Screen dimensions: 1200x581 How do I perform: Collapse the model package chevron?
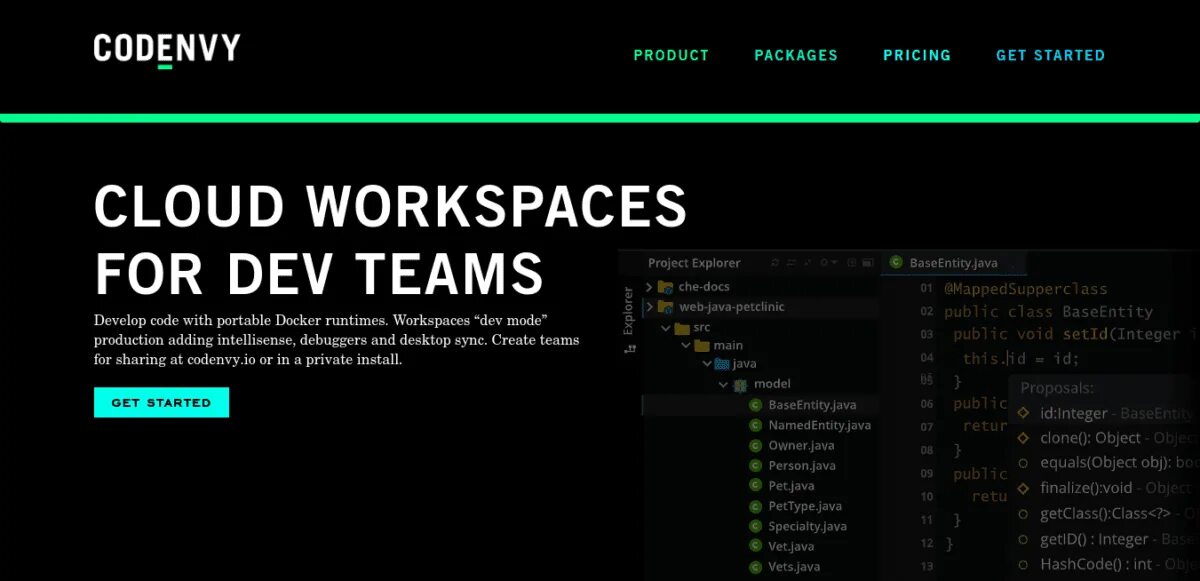723,384
